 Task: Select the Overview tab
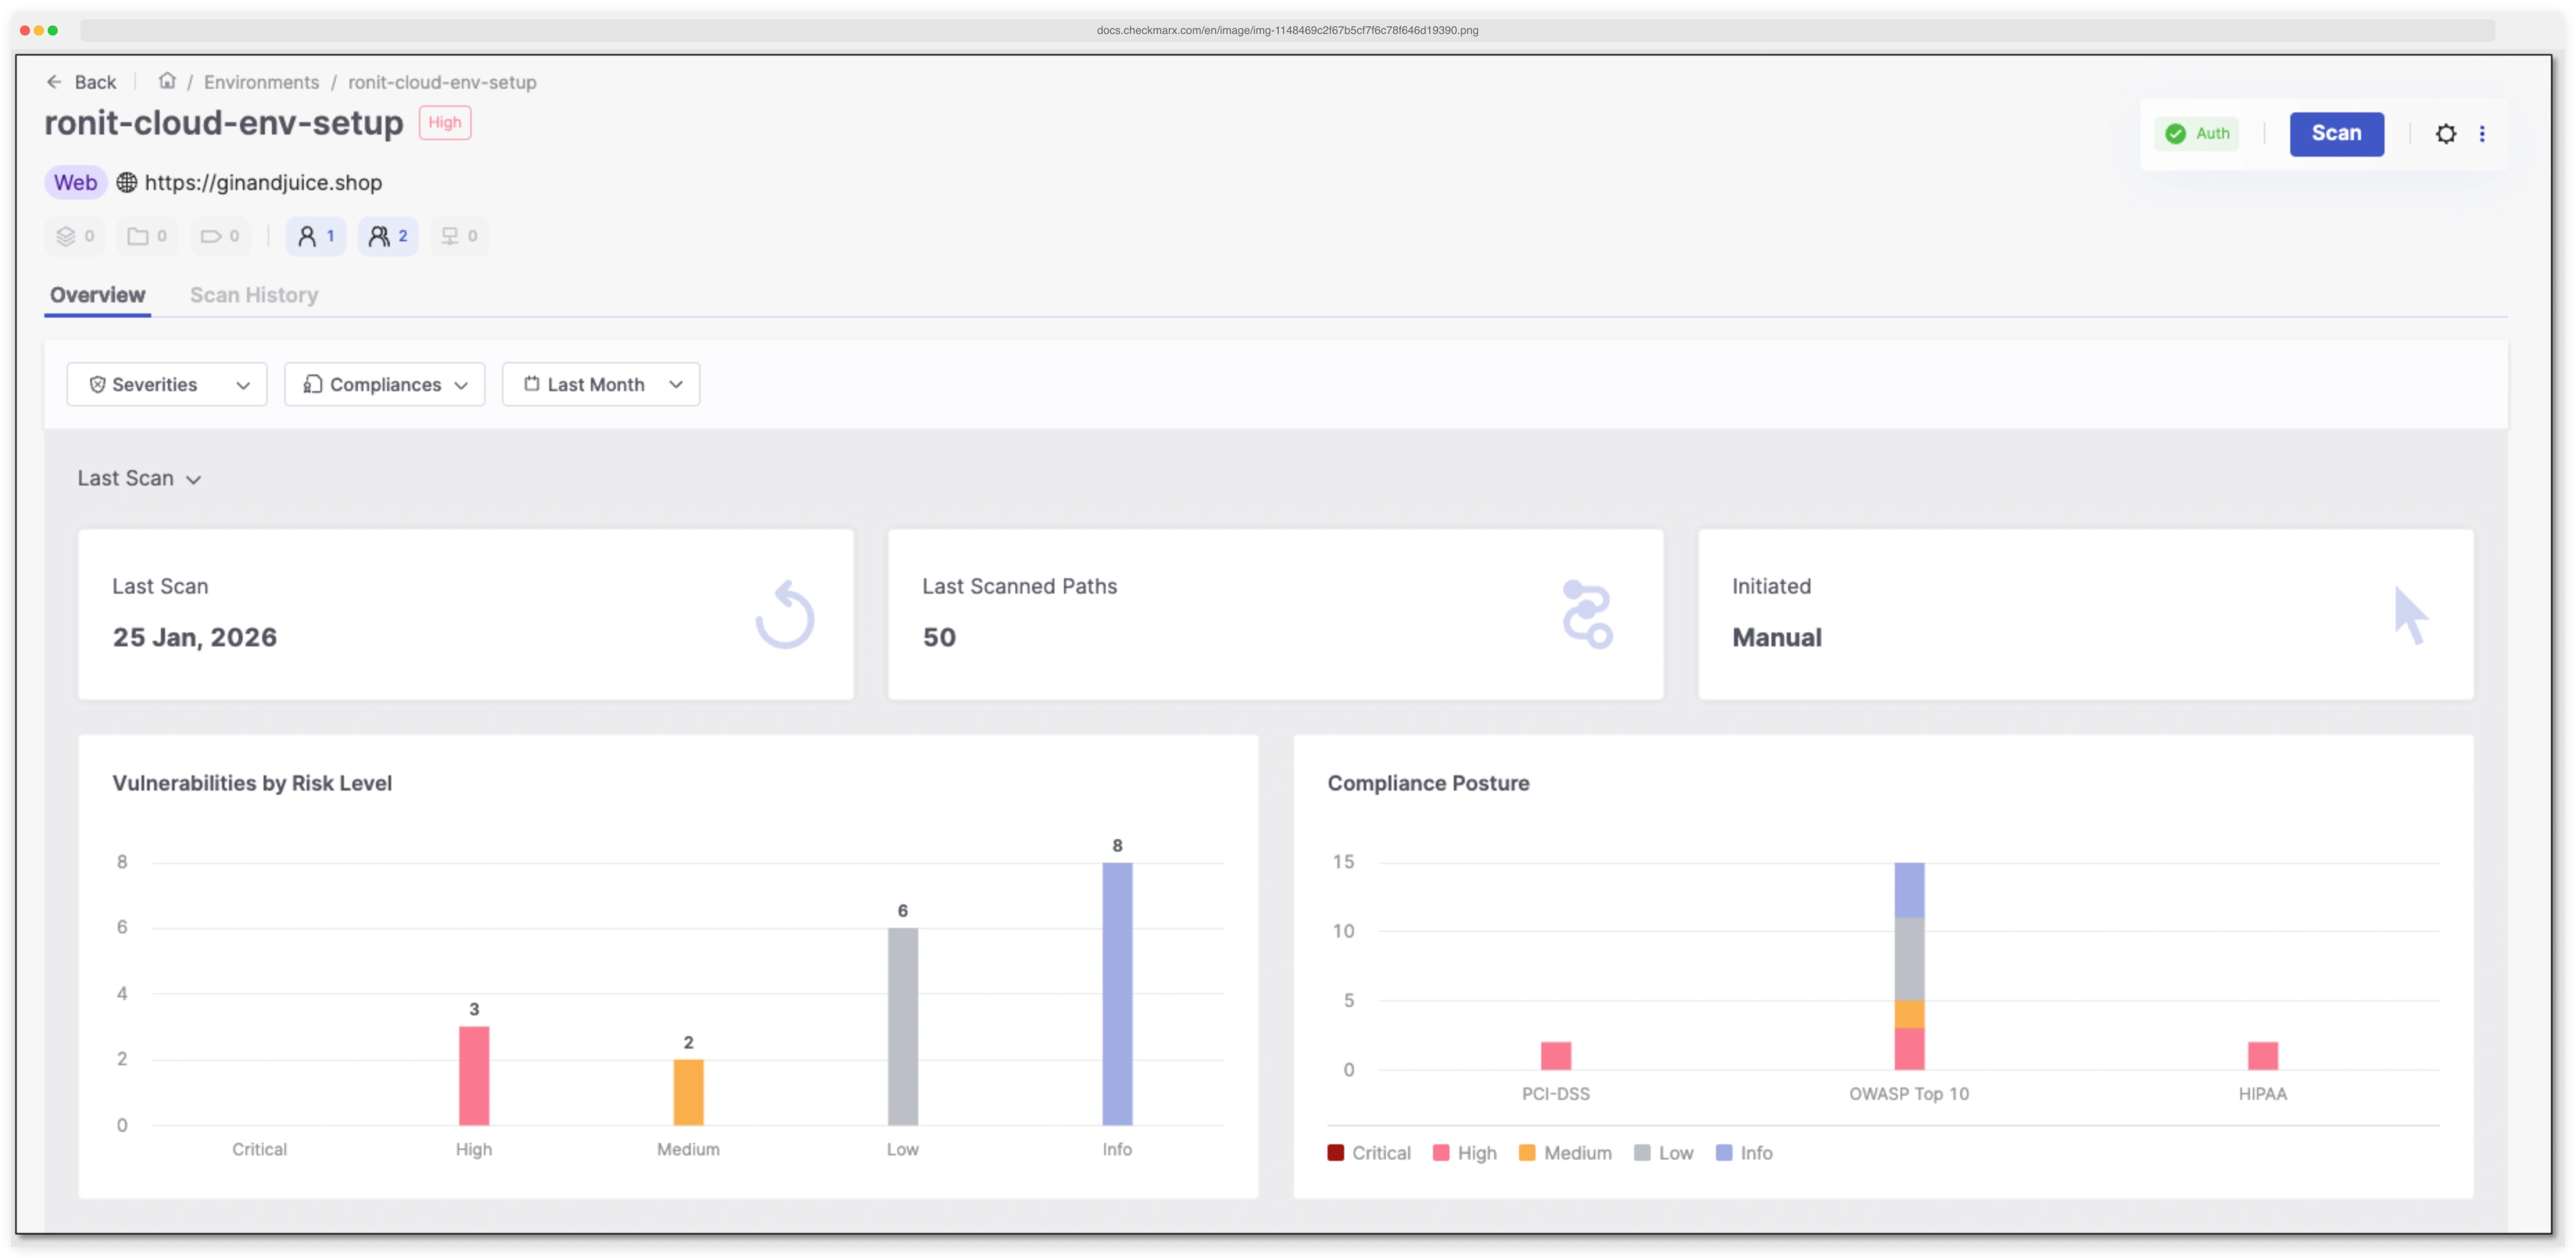pos(97,294)
